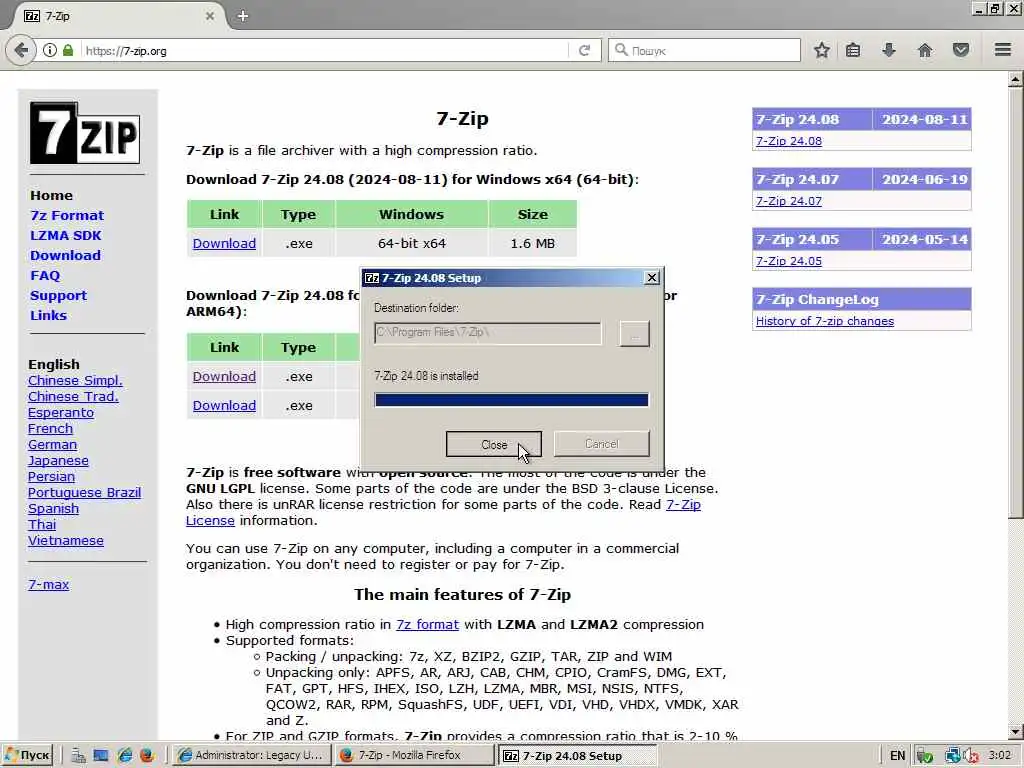This screenshot has height=768, width=1024.
Task: Click the 7z icon in Setup title bar
Action: tap(372, 278)
